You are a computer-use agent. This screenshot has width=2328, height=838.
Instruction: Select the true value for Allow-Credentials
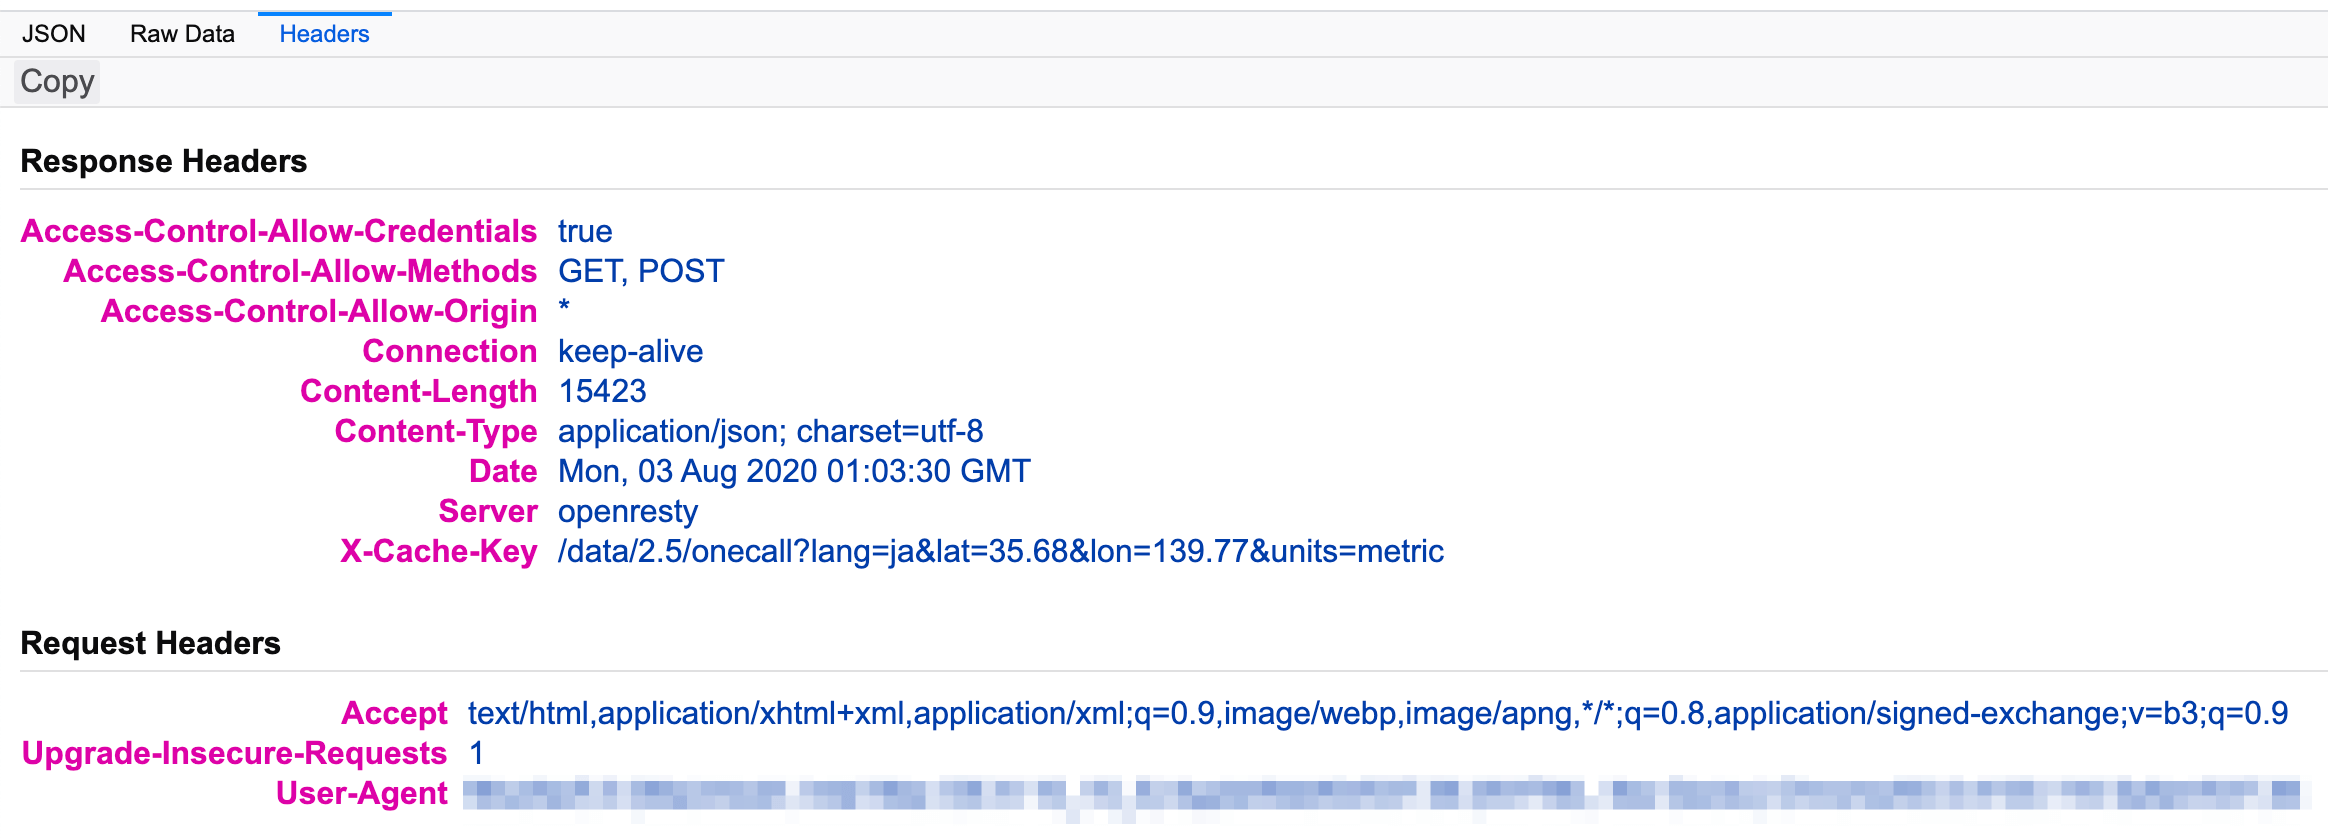[x=585, y=231]
